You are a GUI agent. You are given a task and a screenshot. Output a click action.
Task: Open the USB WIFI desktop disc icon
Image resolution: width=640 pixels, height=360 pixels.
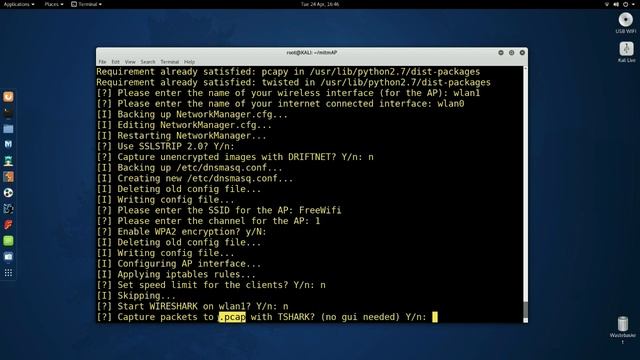pos(625,20)
